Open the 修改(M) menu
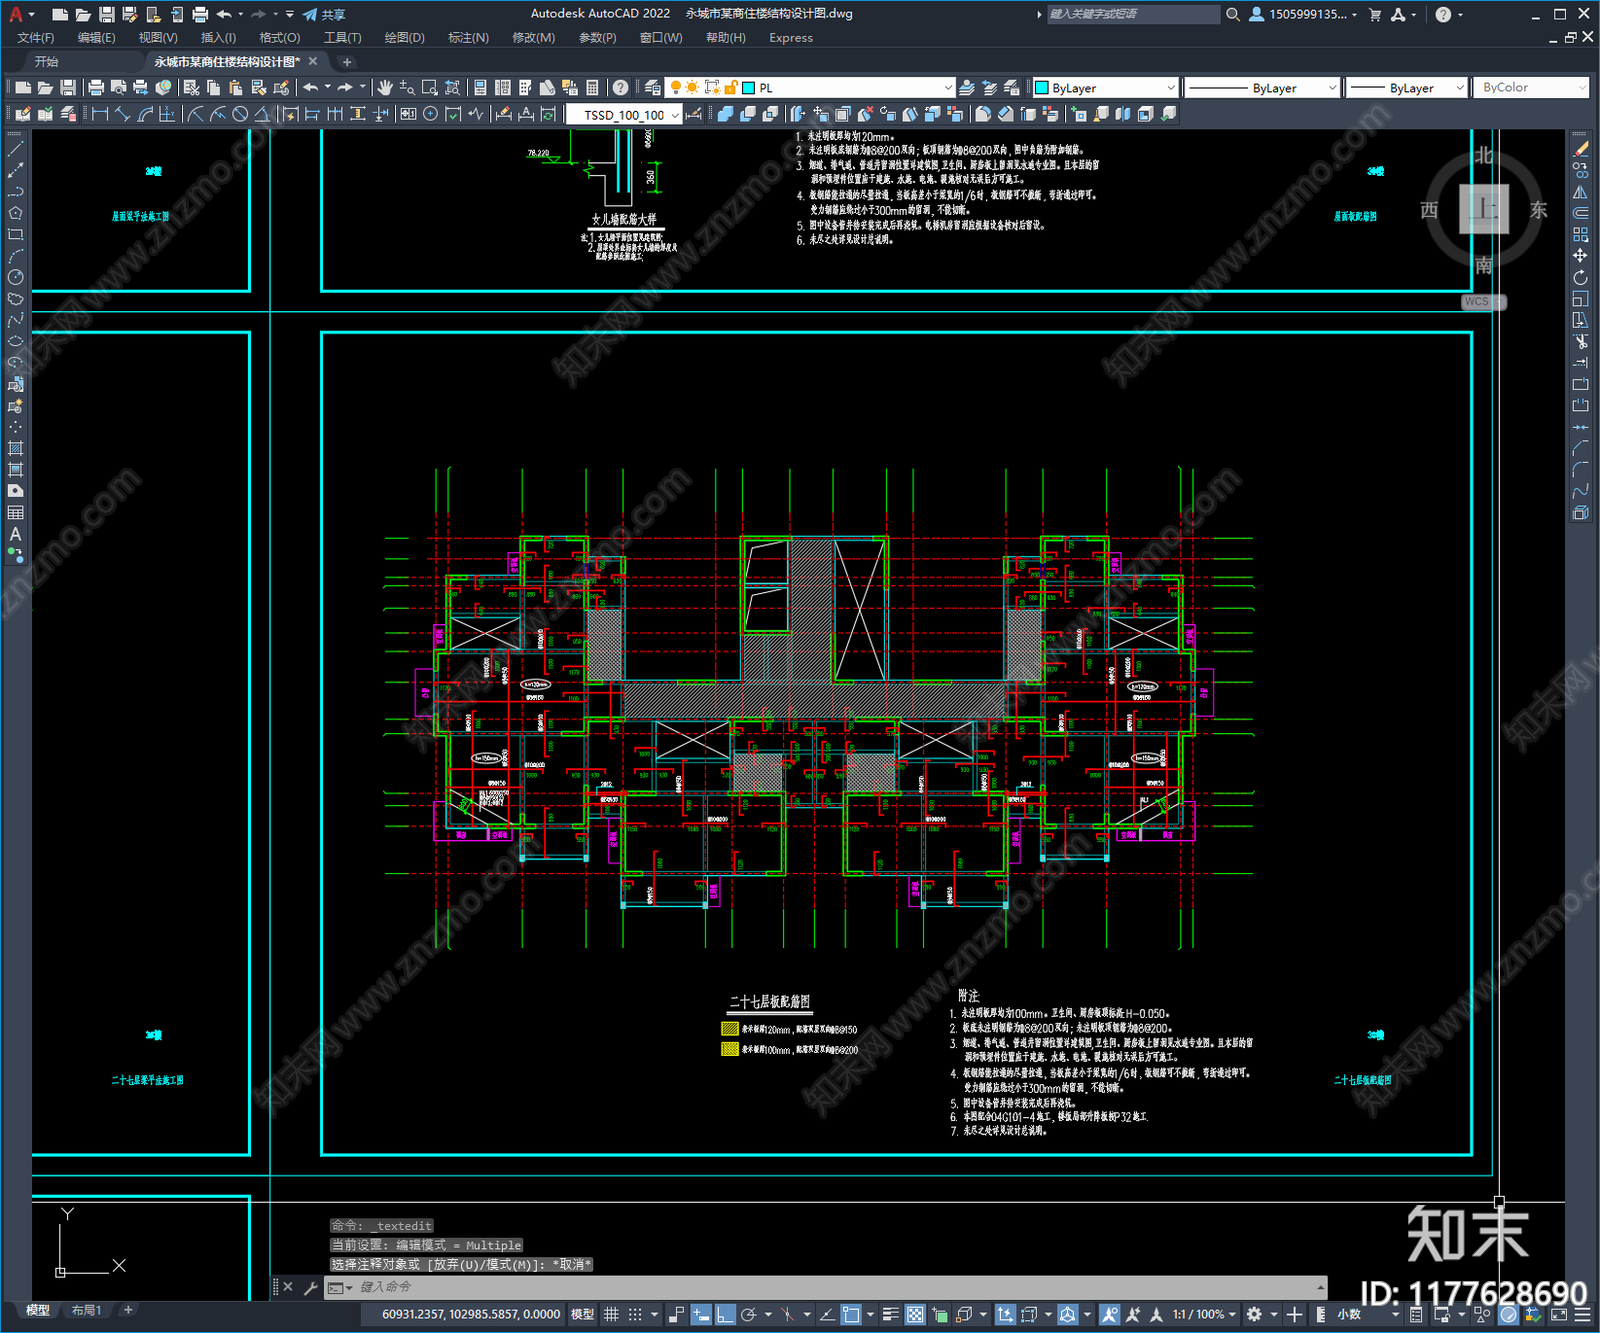Image resolution: width=1600 pixels, height=1333 pixels. (533, 38)
